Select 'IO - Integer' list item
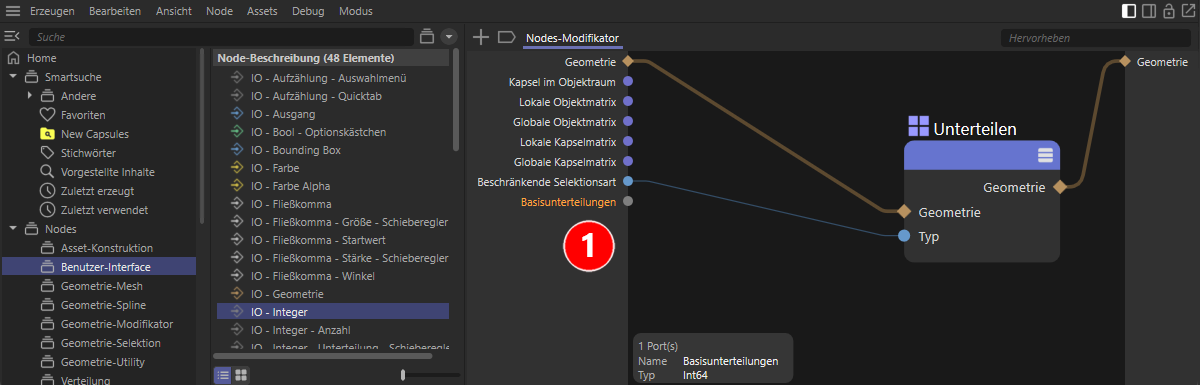The height and width of the screenshot is (385, 1200). [333, 311]
